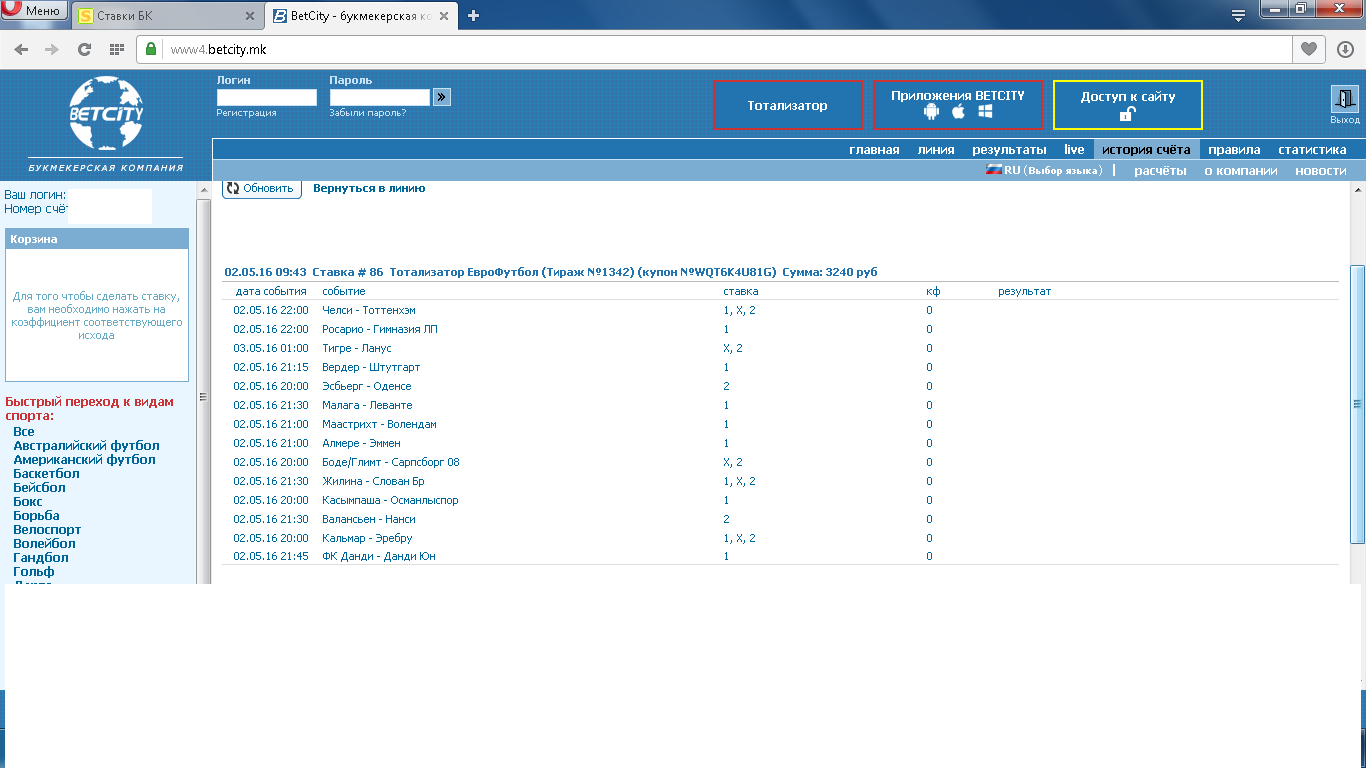Select Австралийский футбол sport

(86, 446)
